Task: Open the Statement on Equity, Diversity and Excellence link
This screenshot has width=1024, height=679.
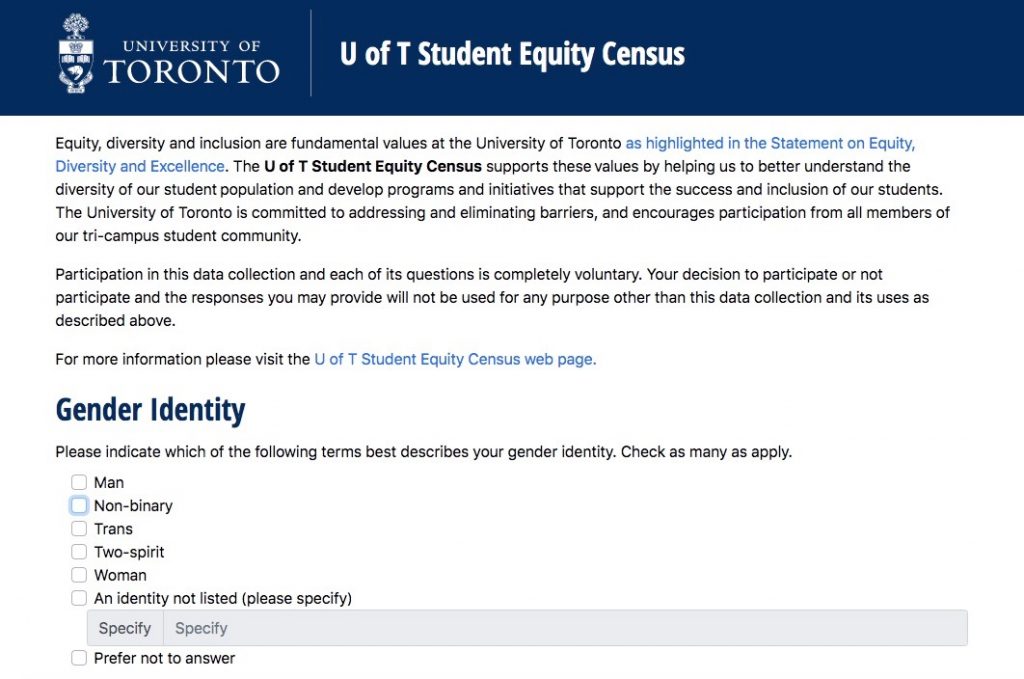Action: tap(769, 144)
